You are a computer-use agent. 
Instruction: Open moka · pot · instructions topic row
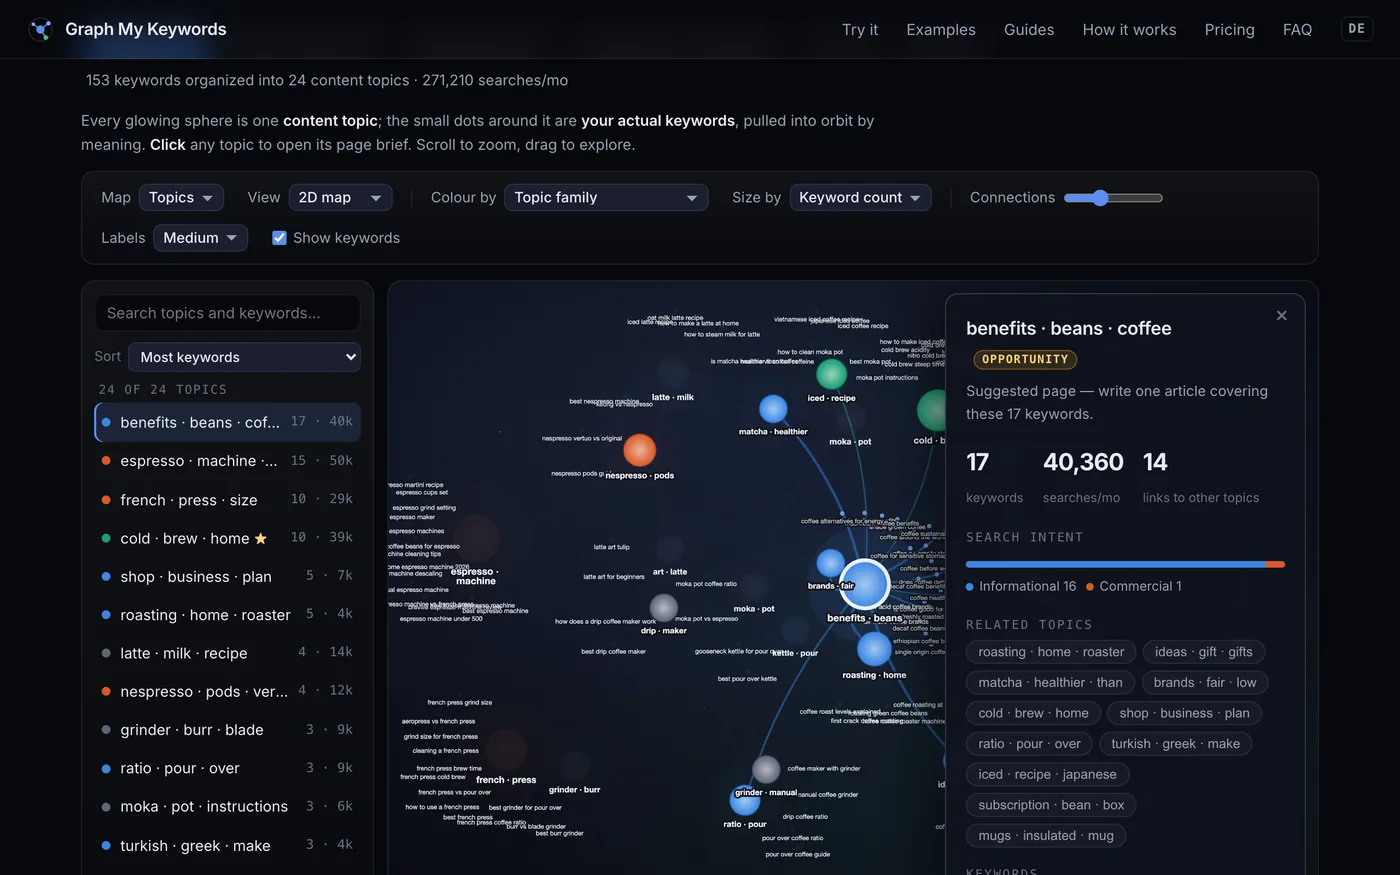point(227,807)
